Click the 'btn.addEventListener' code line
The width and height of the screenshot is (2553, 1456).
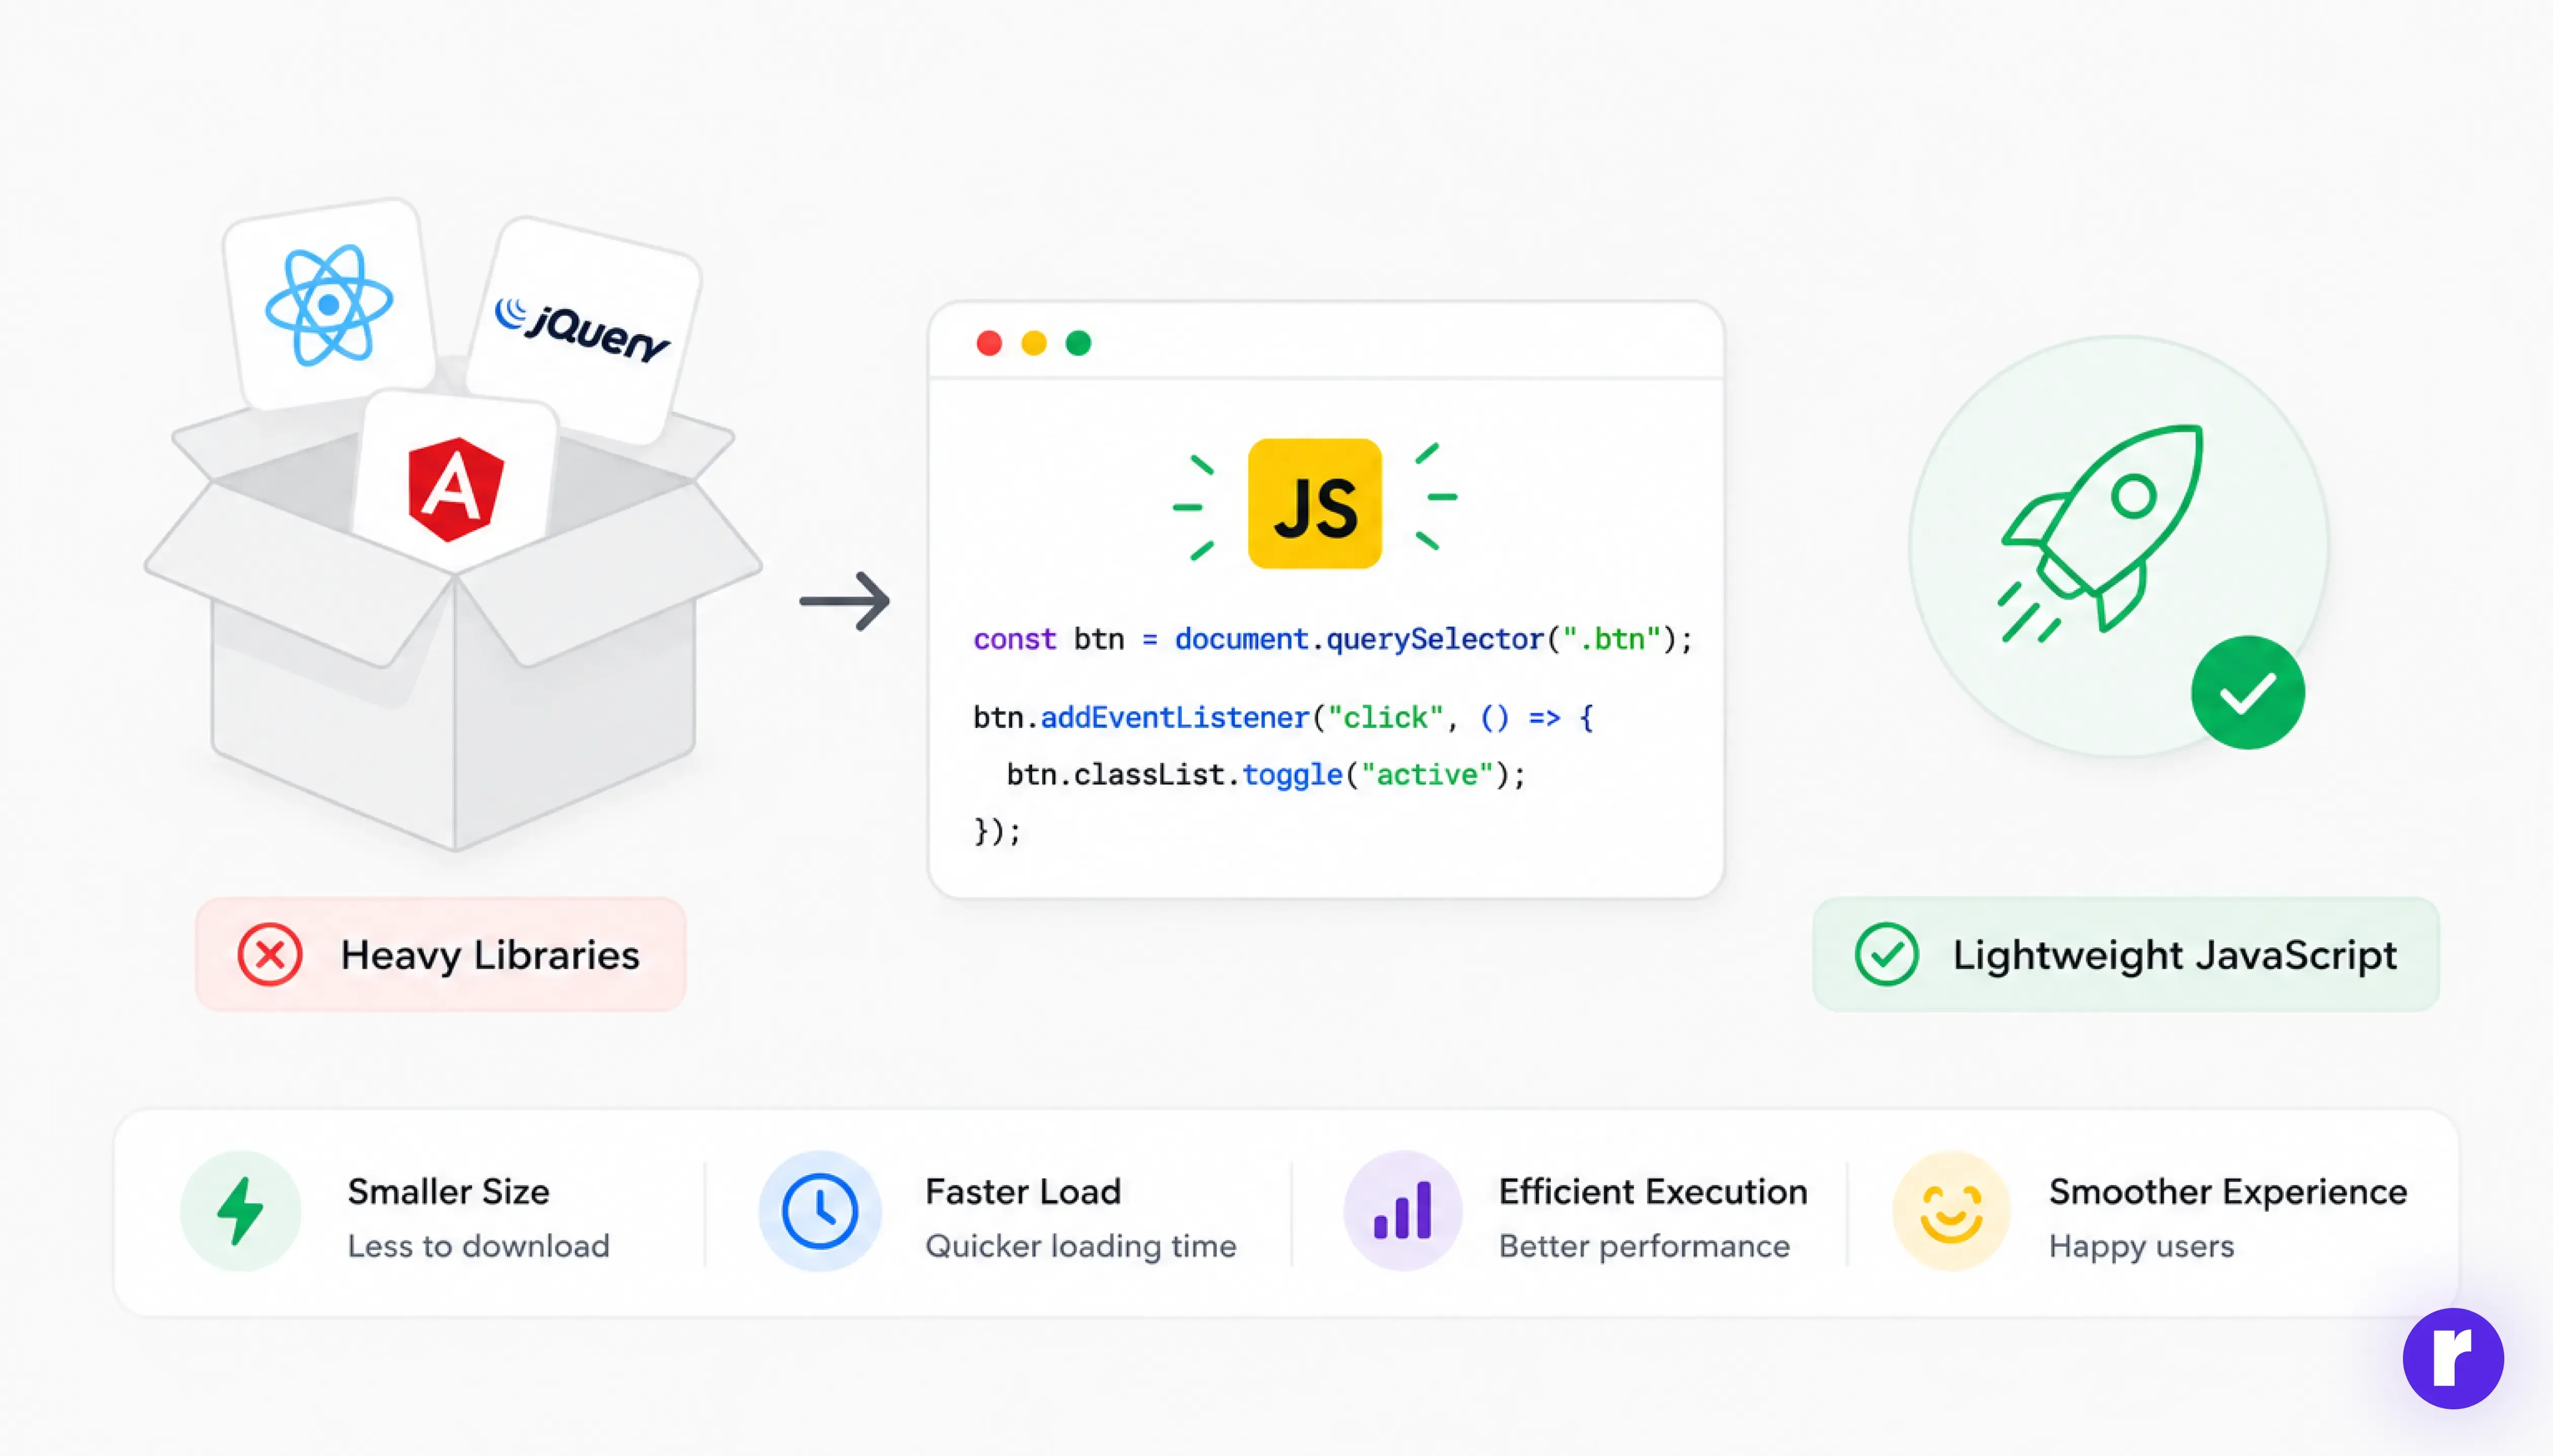pyautogui.click(x=1283, y=717)
